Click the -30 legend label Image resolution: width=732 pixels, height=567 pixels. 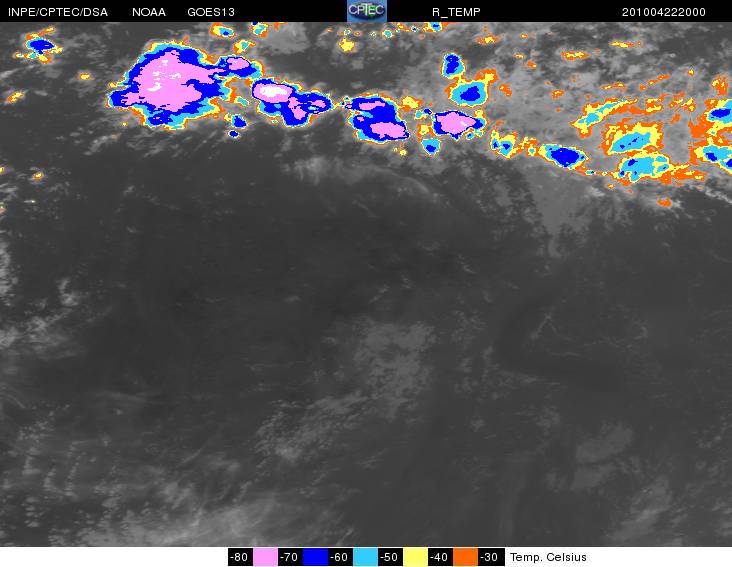(x=491, y=557)
